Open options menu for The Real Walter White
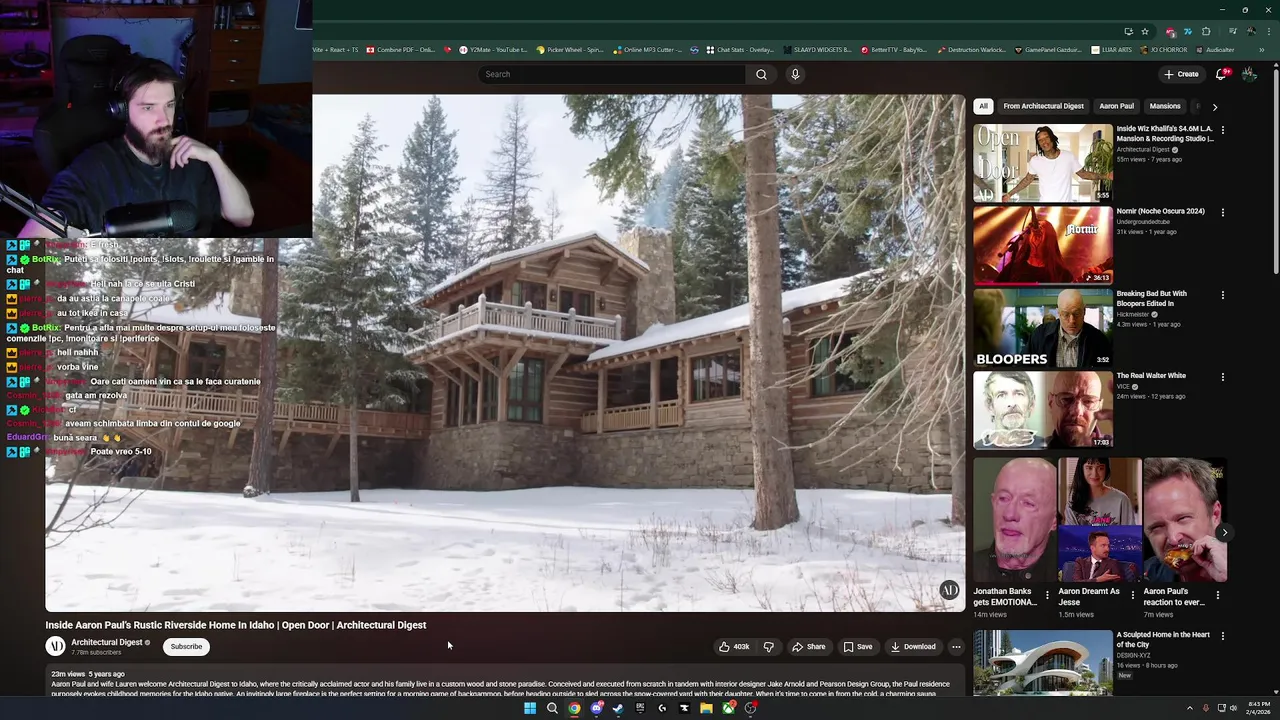The width and height of the screenshot is (1280, 720). pyautogui.click(x=1222, y=377)
